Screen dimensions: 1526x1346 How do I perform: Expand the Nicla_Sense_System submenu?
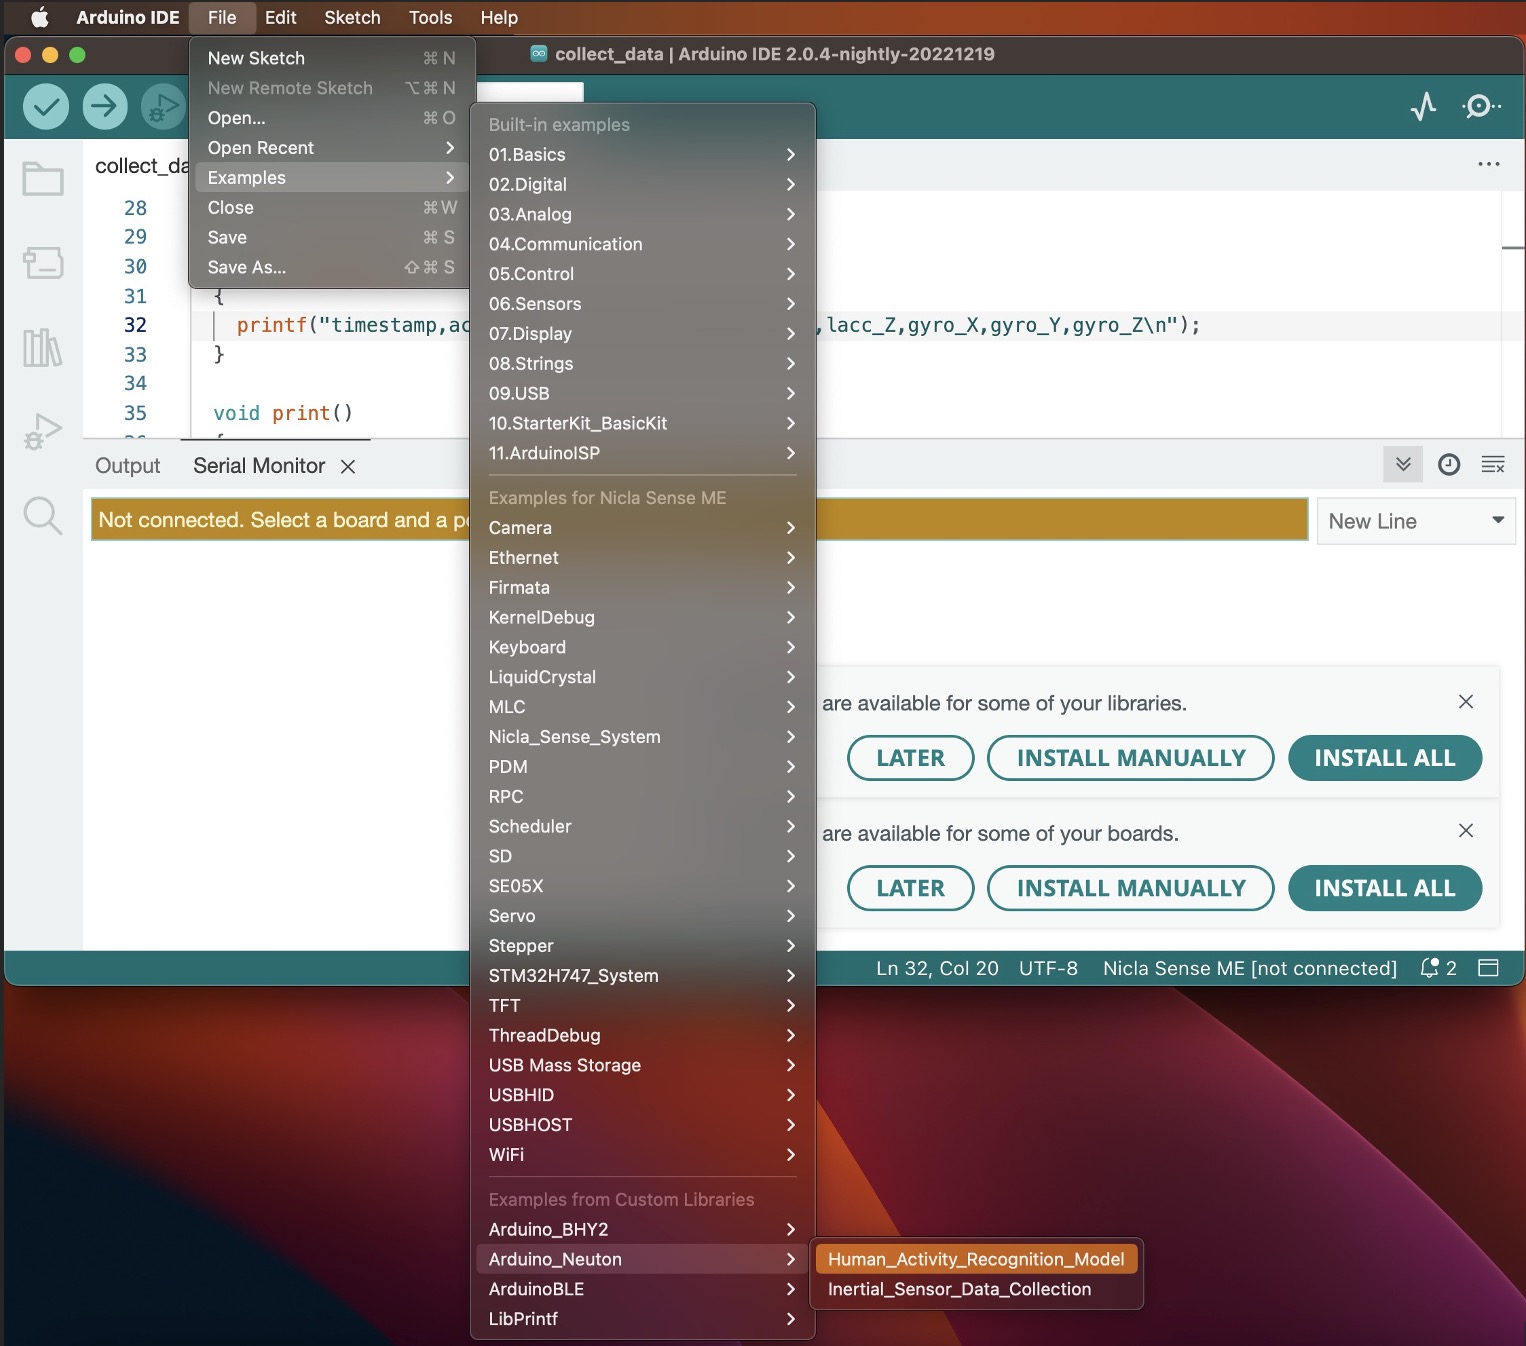[642, 737]
